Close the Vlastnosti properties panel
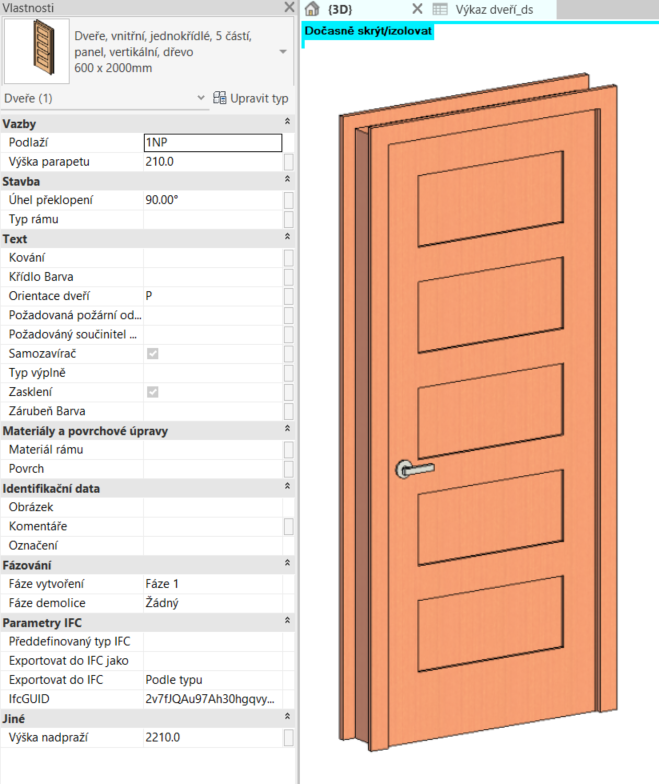Viewport: 659px width, 784px height. coord(288,8)
